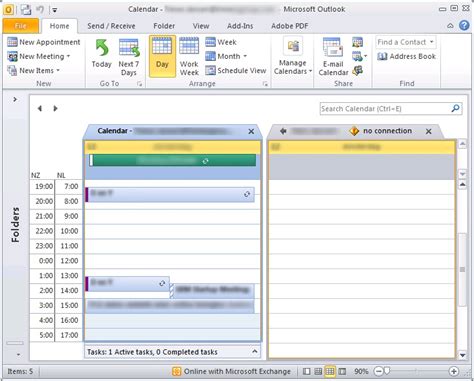The width and height of the screenshot is (474, 381).
Task: Click the Today green arrow icon
Action: click(x=102, y=48)
